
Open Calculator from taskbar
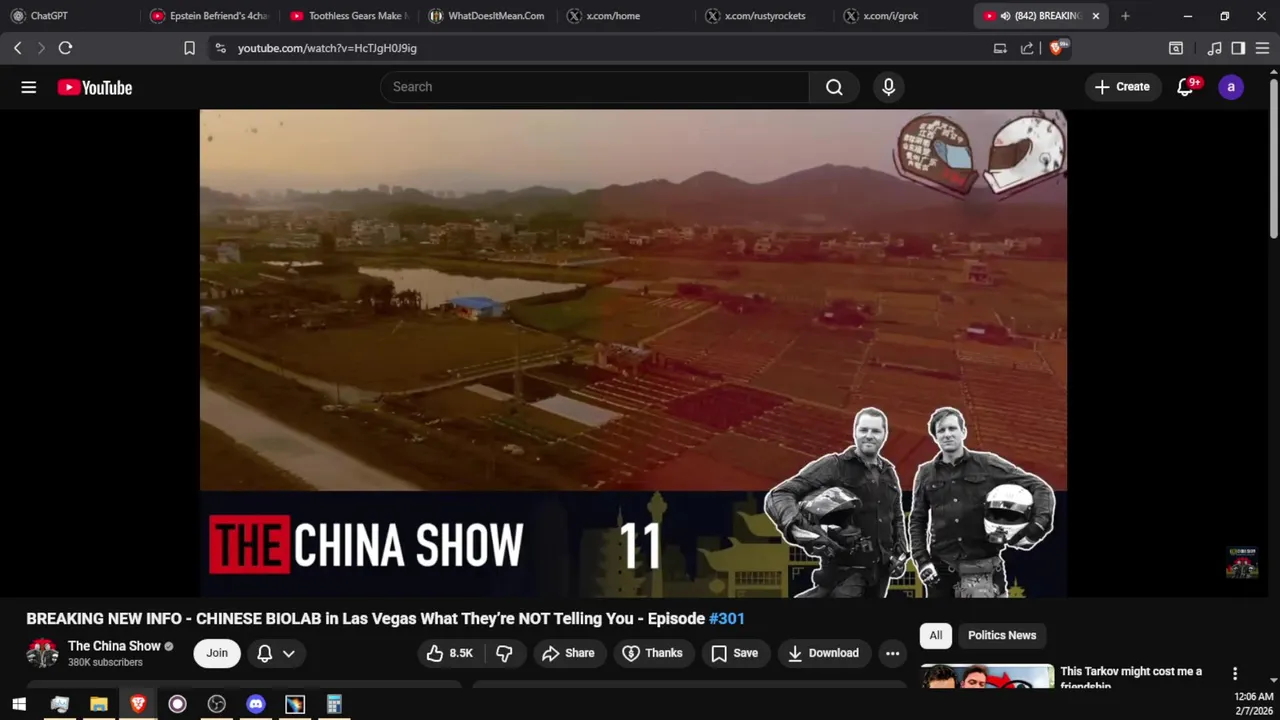(334, 704)
